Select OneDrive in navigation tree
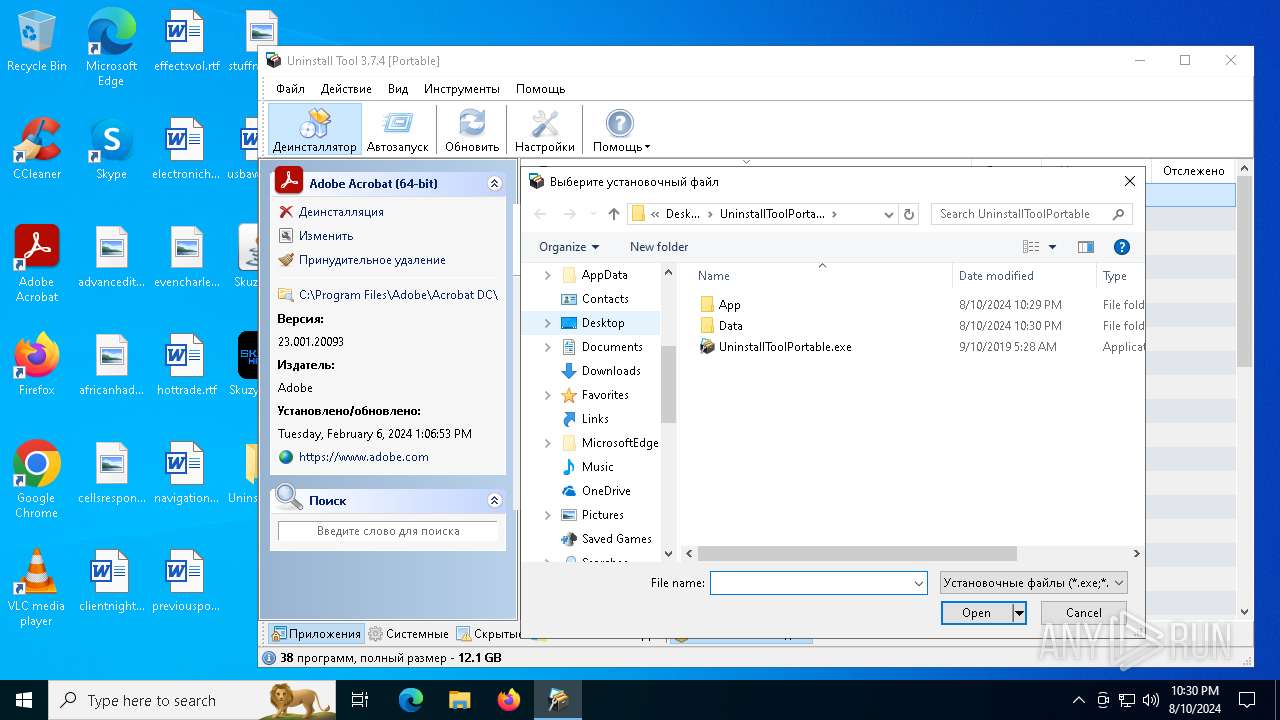The height and width of the screenshot is (720, 1280). 606,491
